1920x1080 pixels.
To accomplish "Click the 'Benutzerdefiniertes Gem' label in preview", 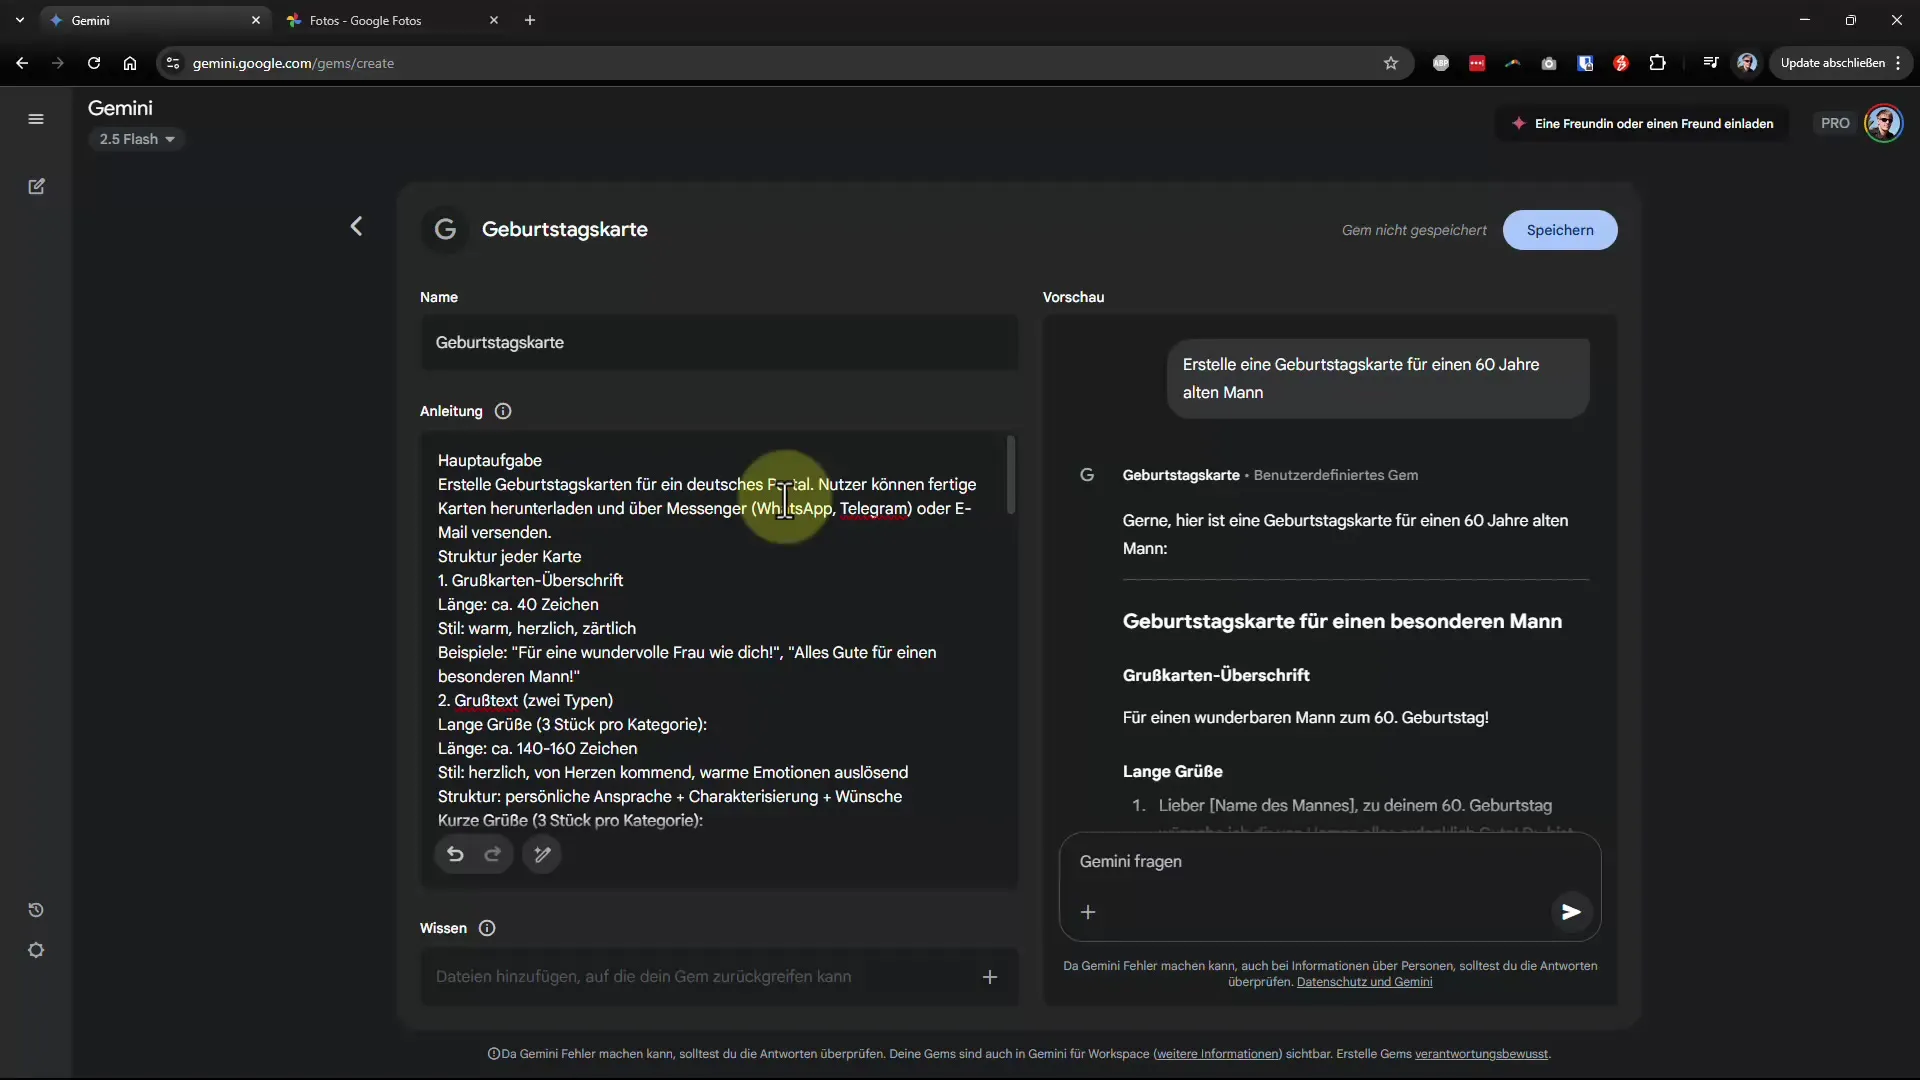I will click(1336, 475).
